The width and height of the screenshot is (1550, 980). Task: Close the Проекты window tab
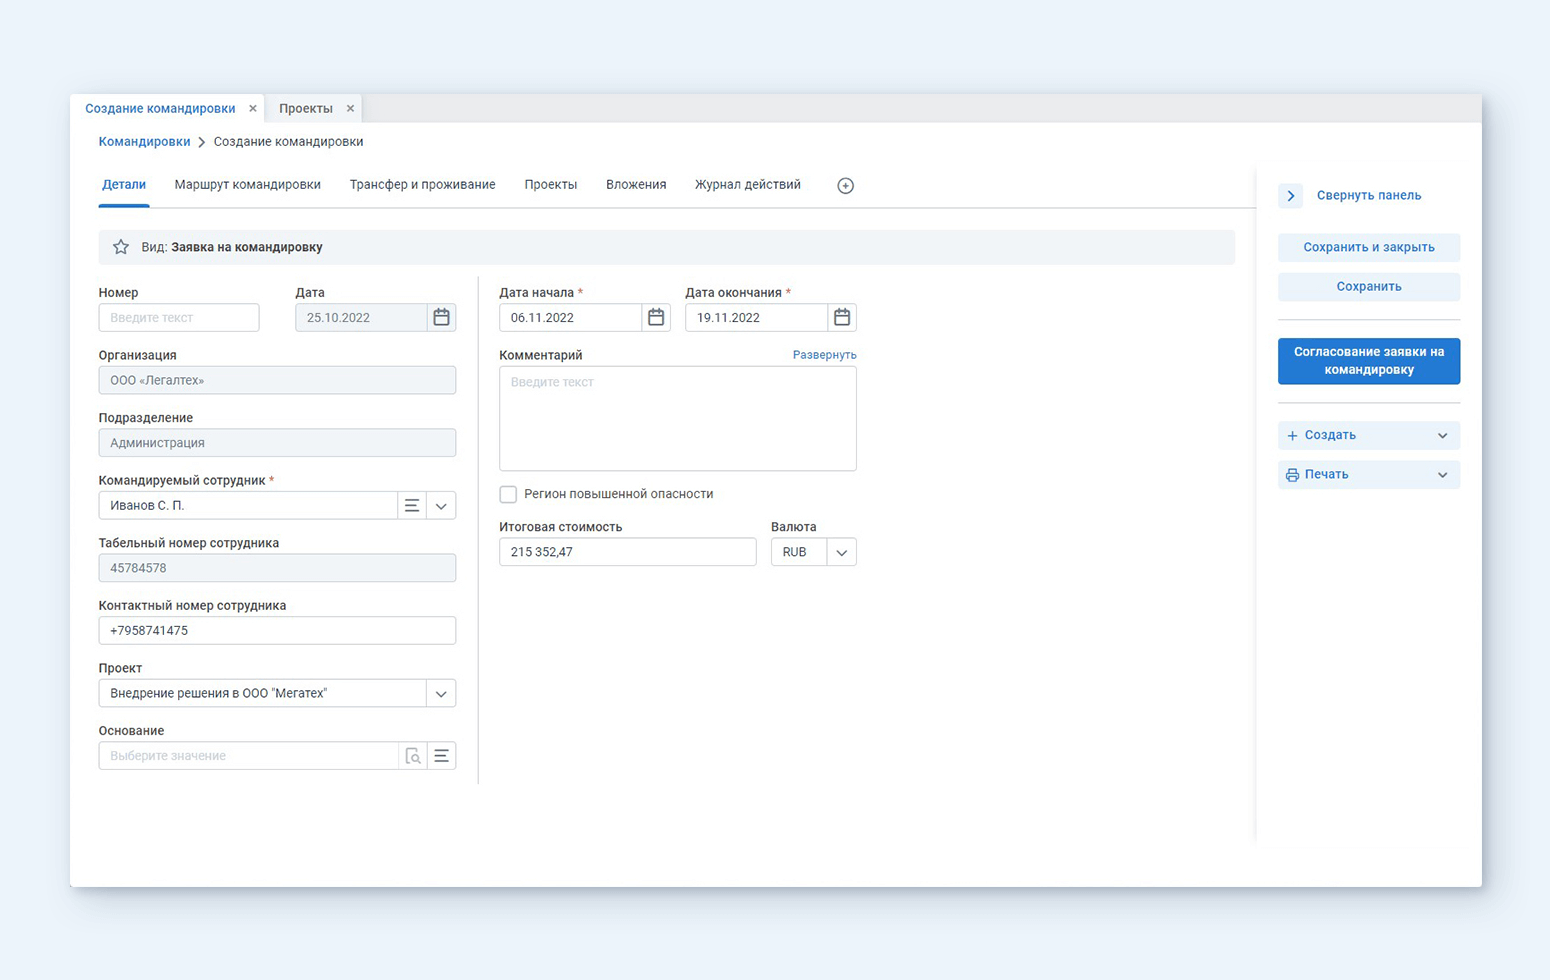pyautogui.click(x=350, y=108)
